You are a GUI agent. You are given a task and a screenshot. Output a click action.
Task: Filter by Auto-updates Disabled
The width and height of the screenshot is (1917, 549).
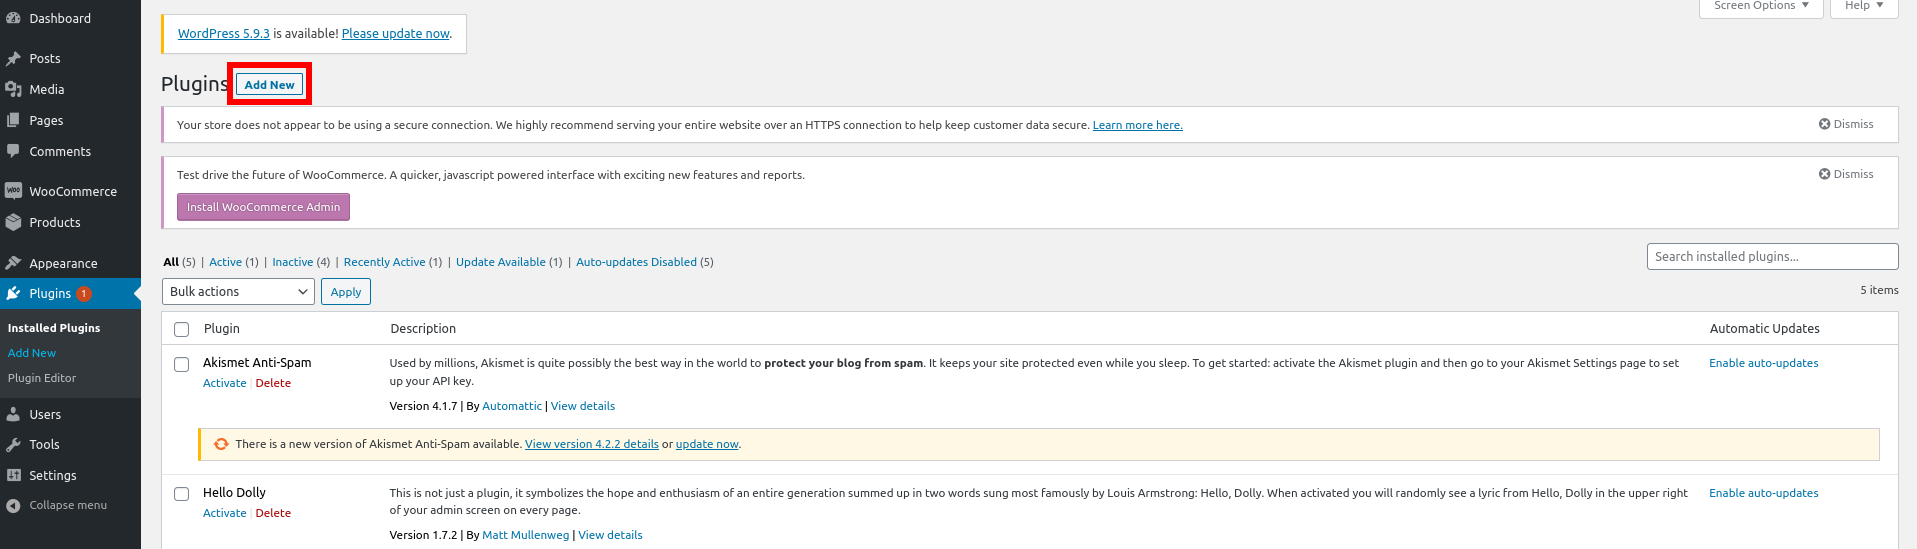[636, 262]
